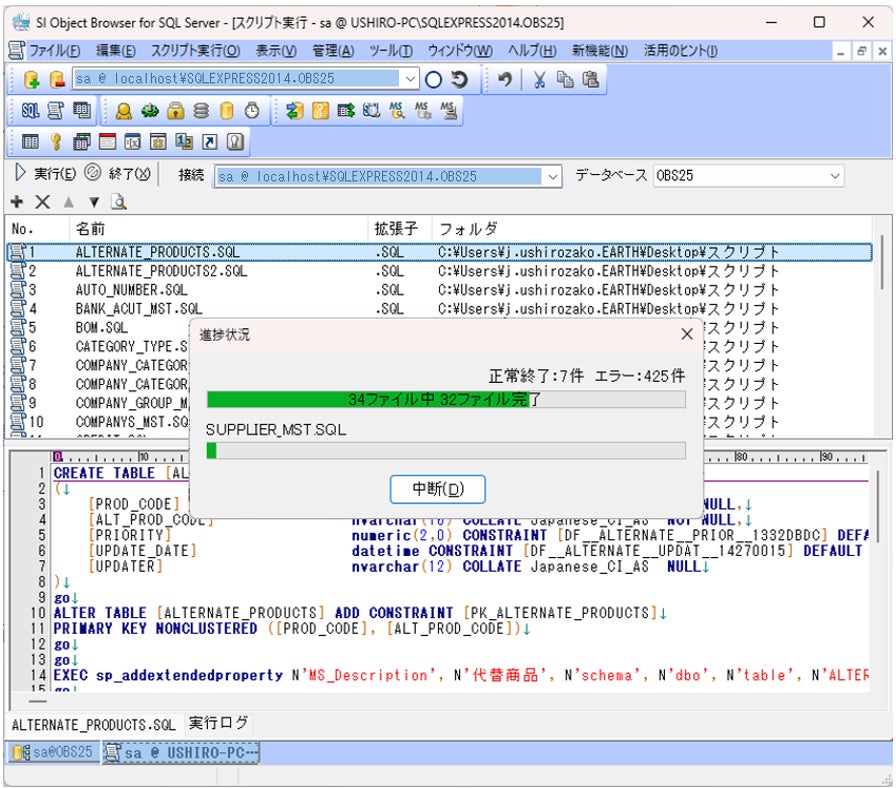
Task: Click the plus icon to add script
Action: (17, 202)
